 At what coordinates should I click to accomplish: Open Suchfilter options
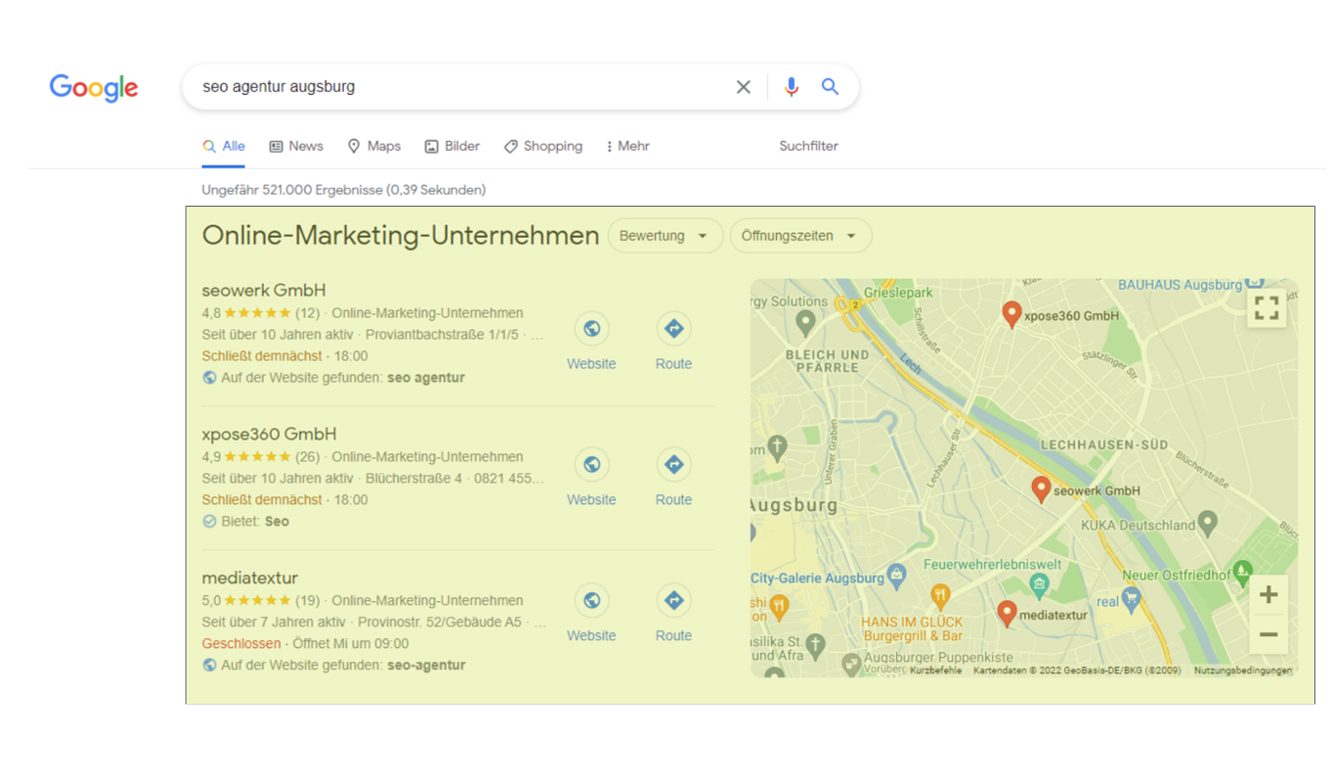pyautogui.click(x=809, y=146)
